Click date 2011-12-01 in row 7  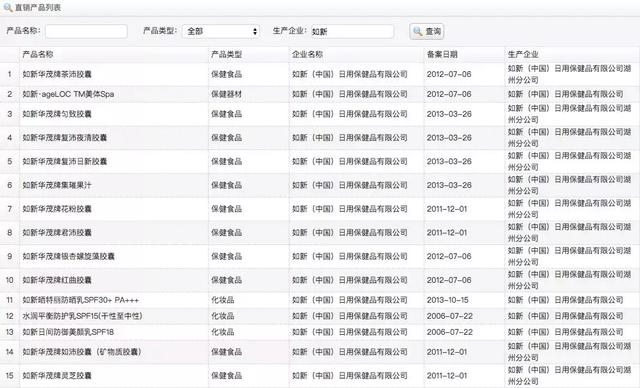tap(447, 209)
